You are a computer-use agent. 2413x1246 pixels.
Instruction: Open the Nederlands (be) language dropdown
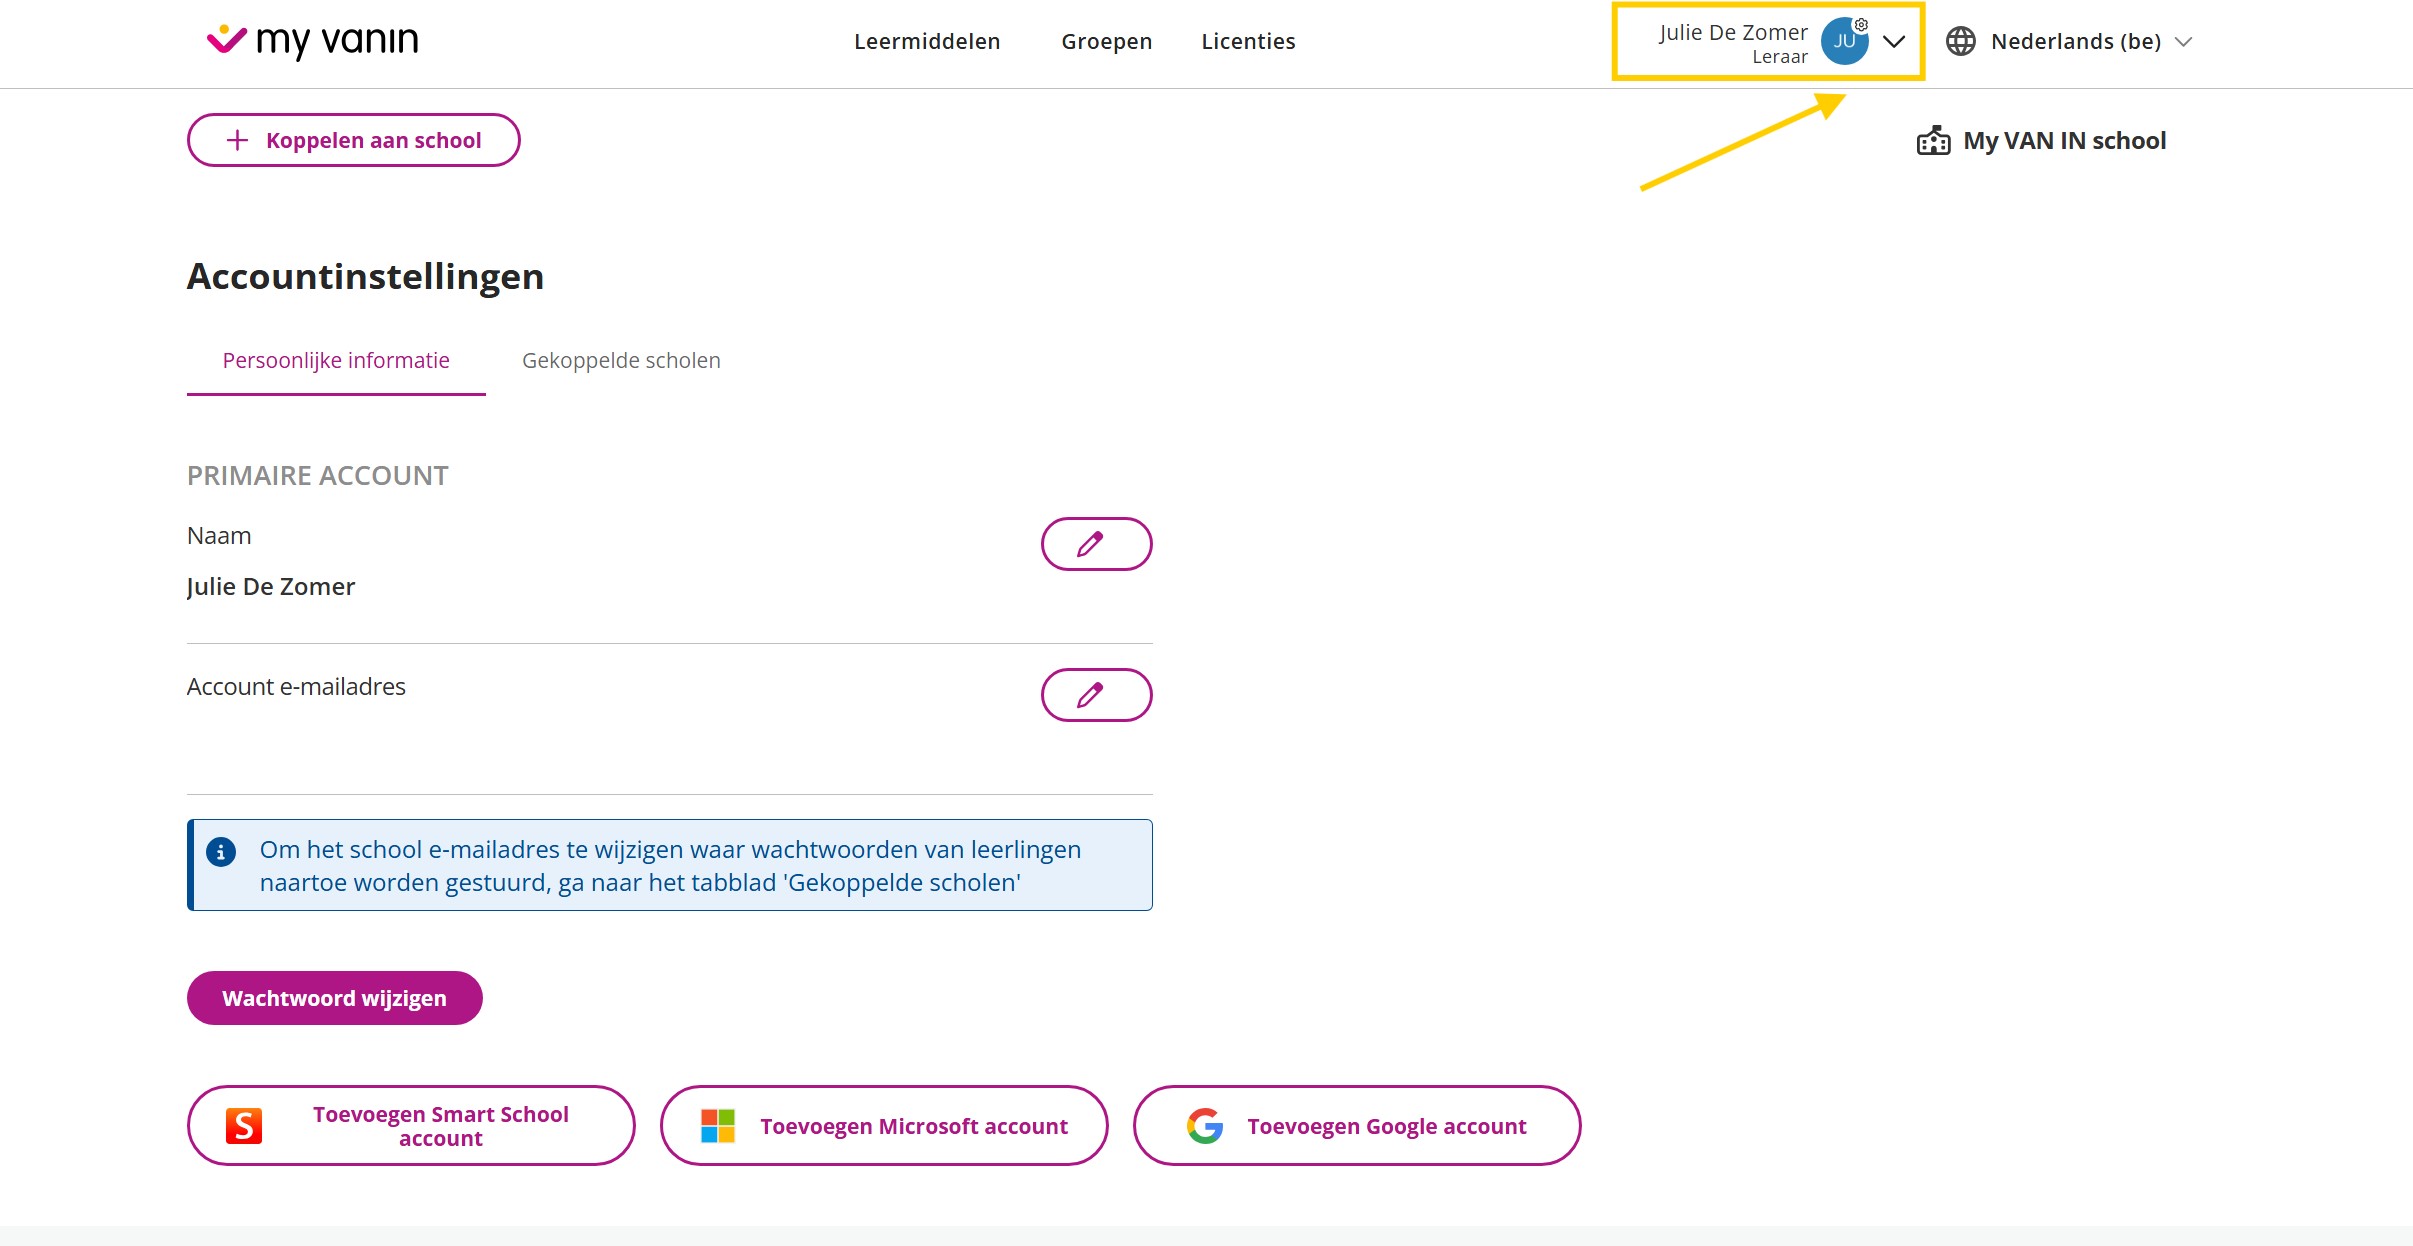click(2076, 41)
